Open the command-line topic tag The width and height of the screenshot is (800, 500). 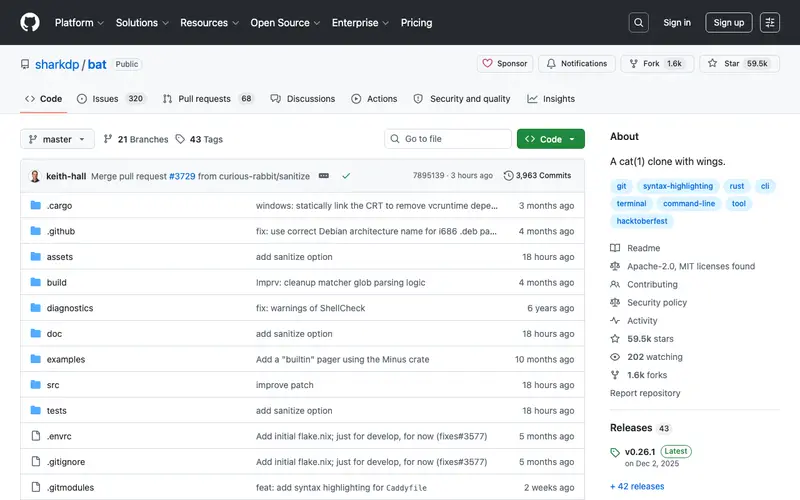pos(689,204)
